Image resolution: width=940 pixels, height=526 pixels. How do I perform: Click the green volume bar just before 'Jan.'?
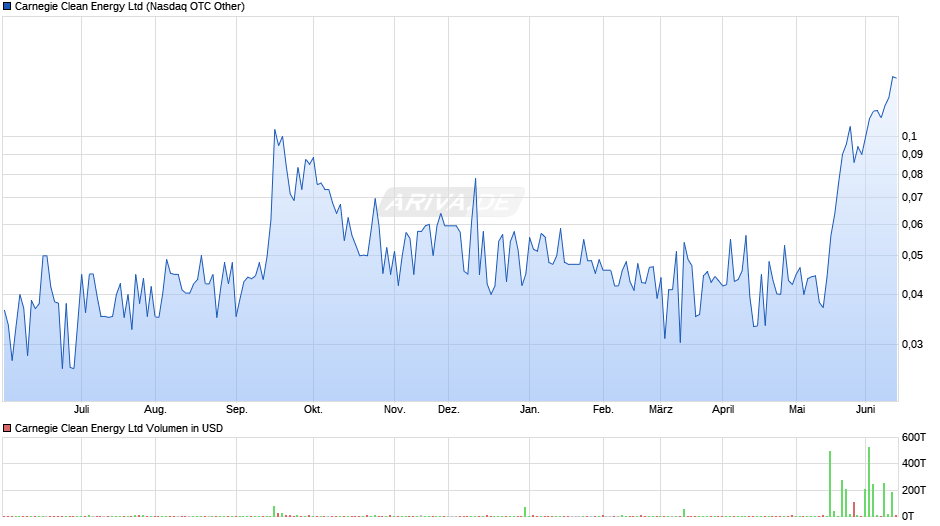(525, 512)
